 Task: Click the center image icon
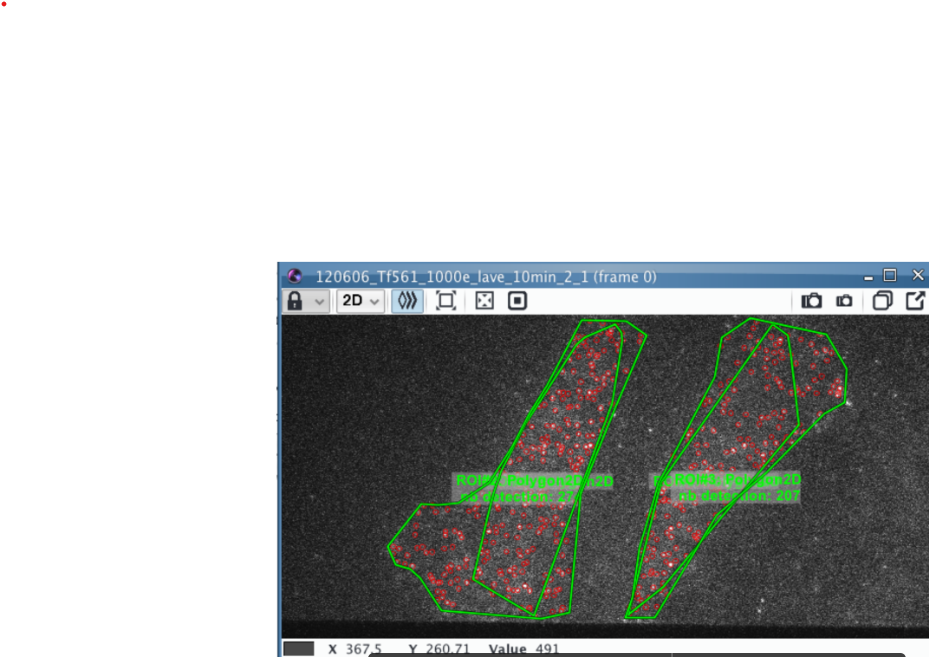[517, 301]
